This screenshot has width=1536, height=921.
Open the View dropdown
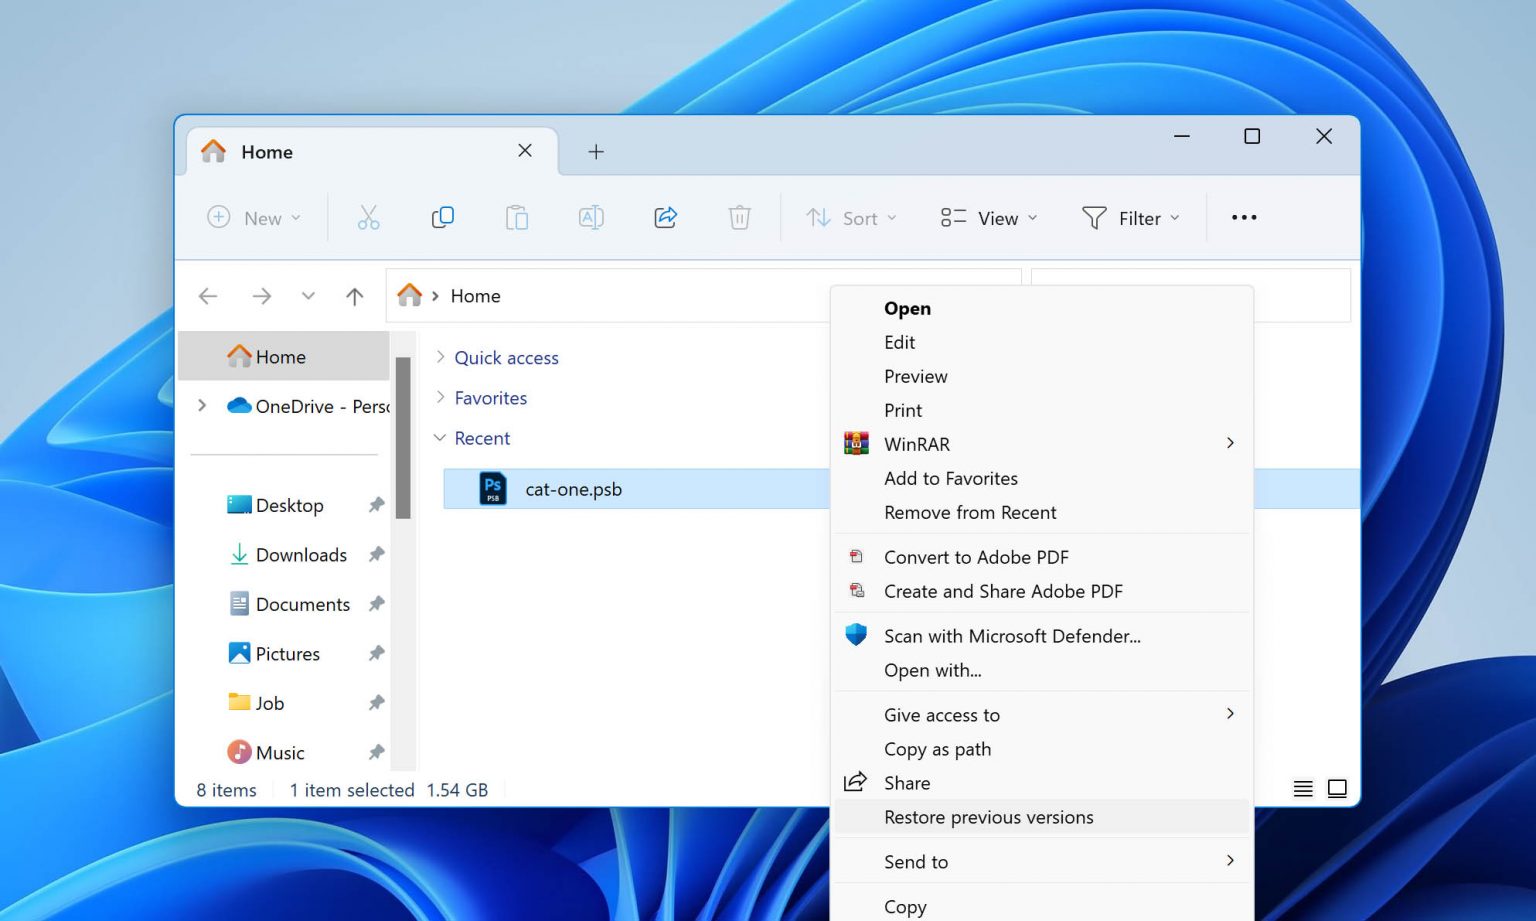click(x=989, y=218)
